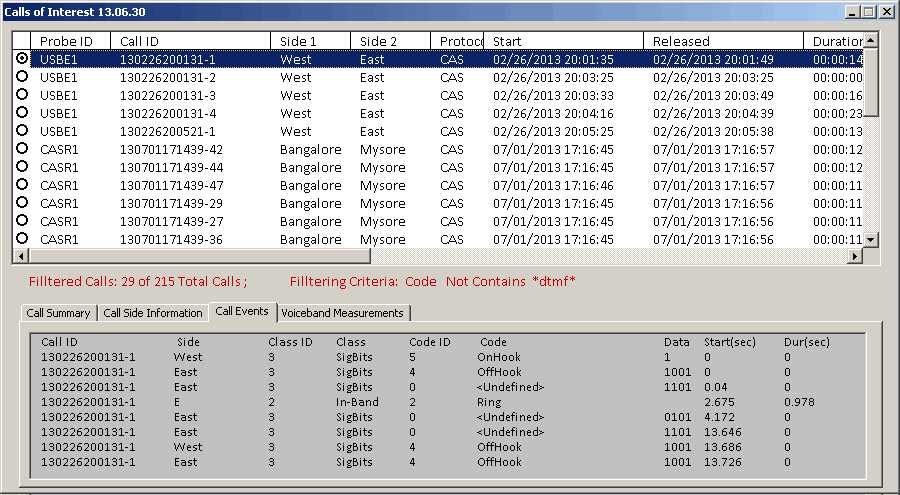The width and height of the screenshot is (900, 495).
Task: Click the call list scroll down arrow
Action: point(871,240)
